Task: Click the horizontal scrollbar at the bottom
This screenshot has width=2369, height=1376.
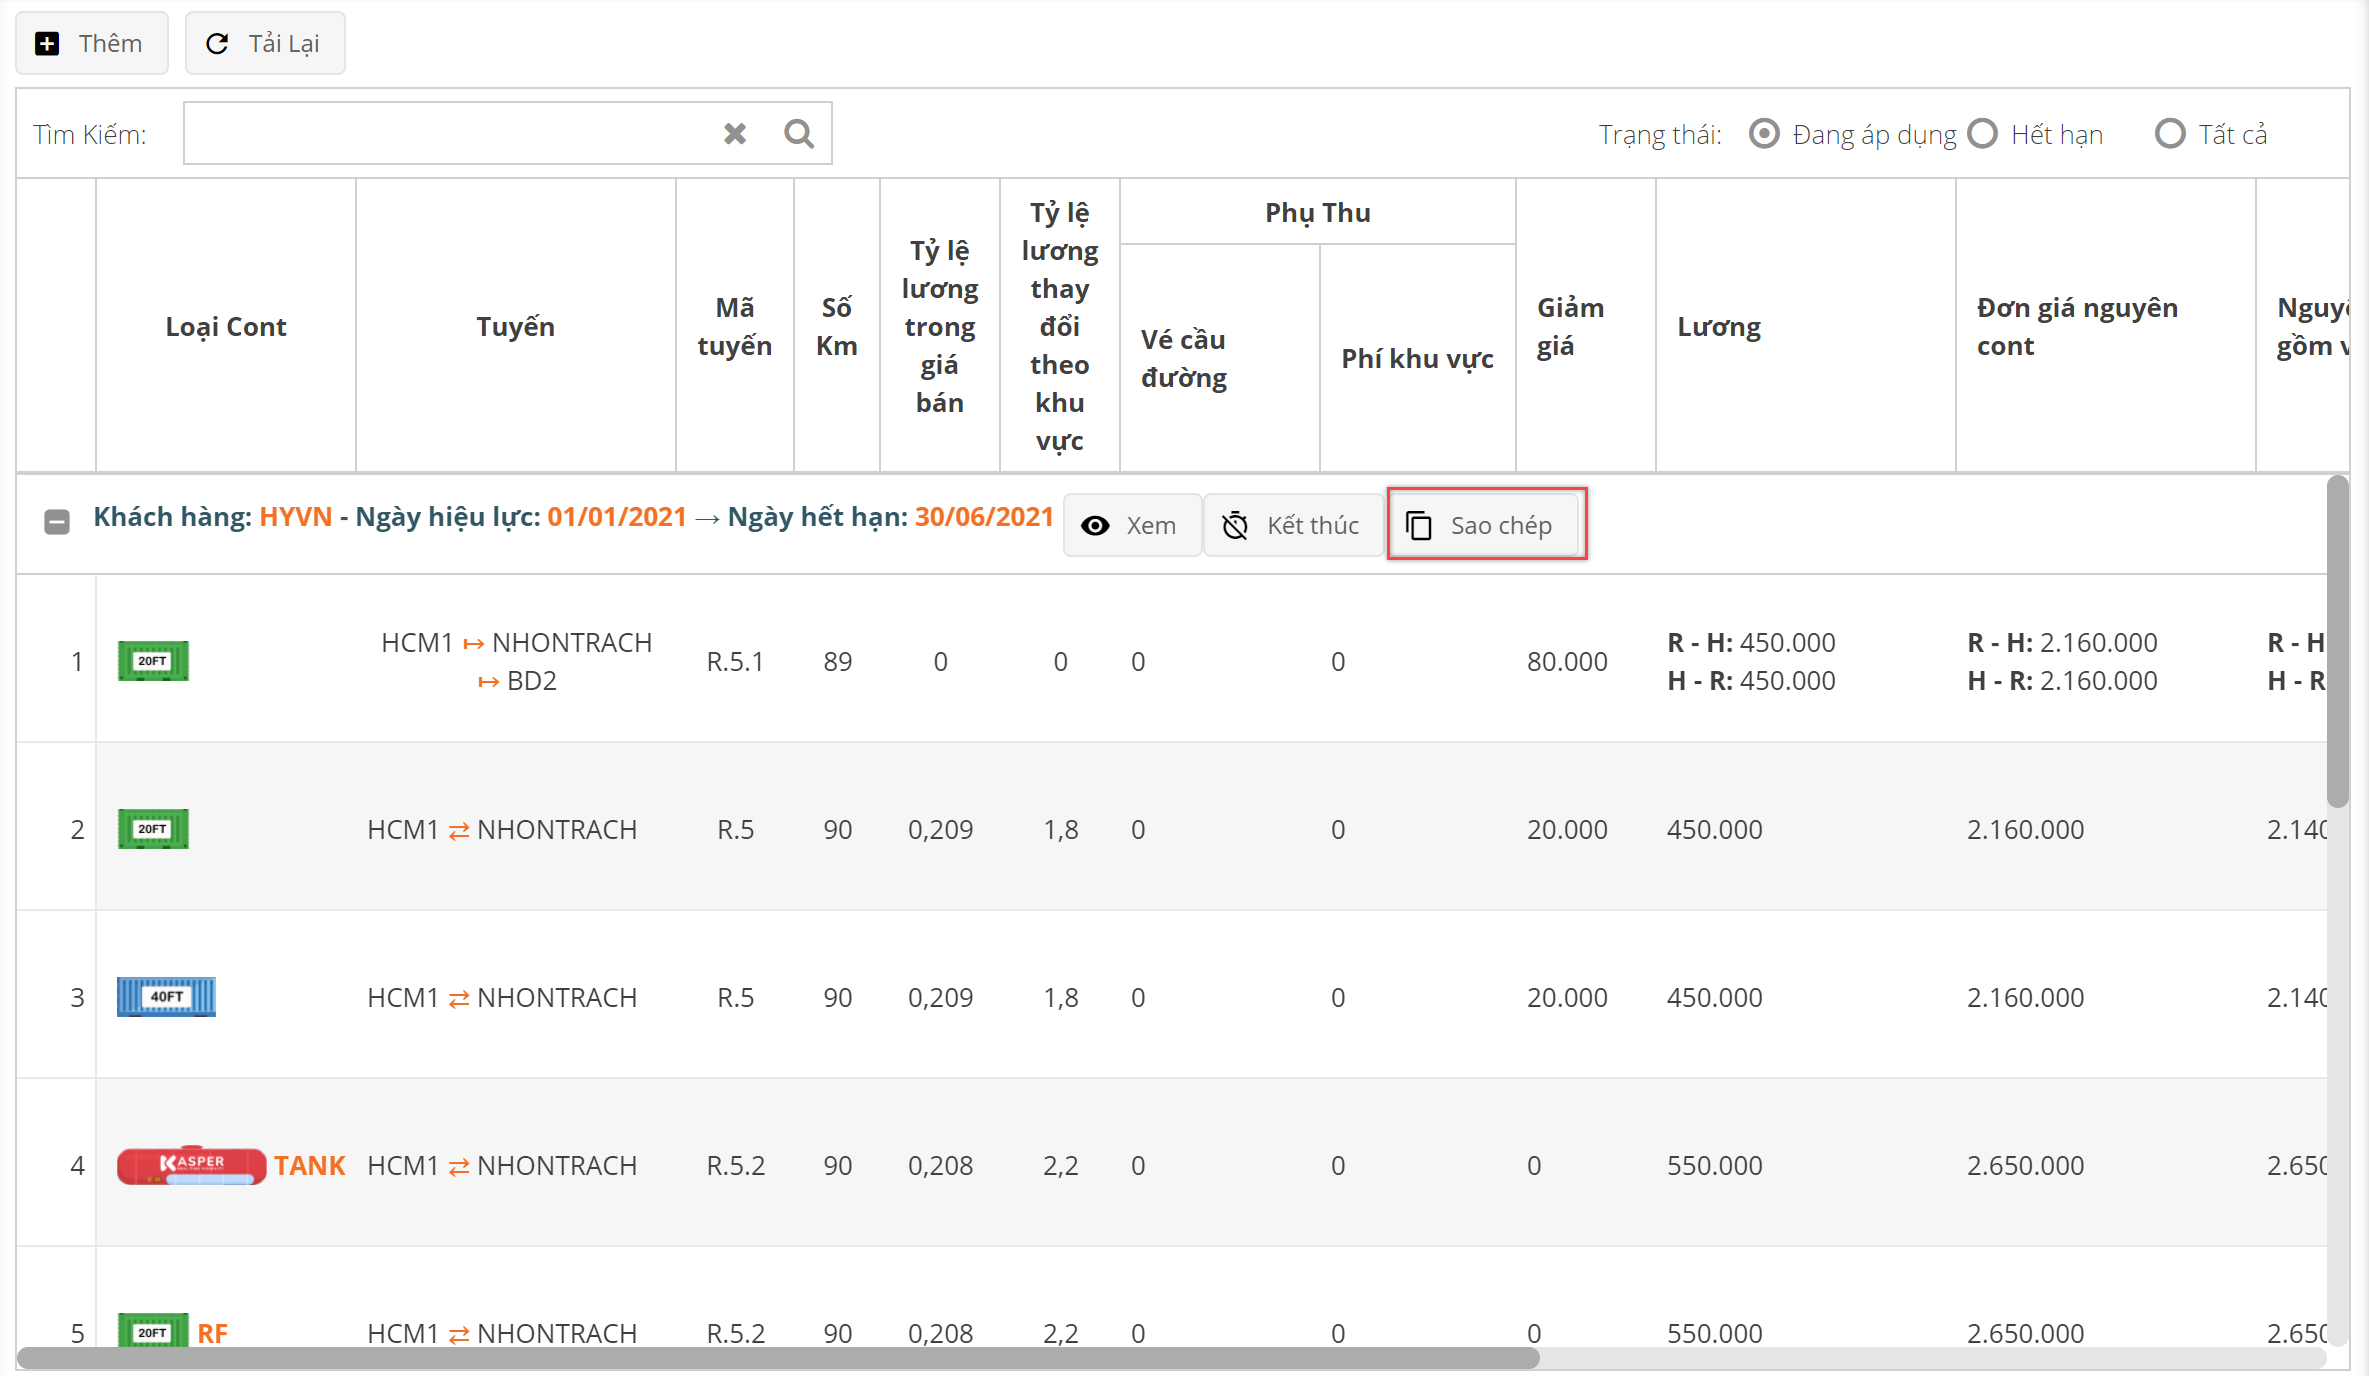Action: click(778, 1358)
